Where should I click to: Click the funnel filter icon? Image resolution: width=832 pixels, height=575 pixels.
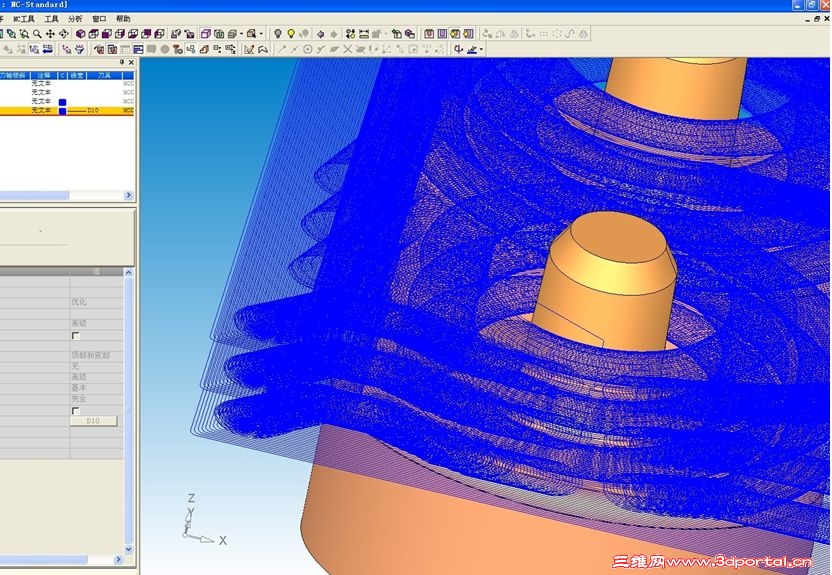tap(80, 49)
